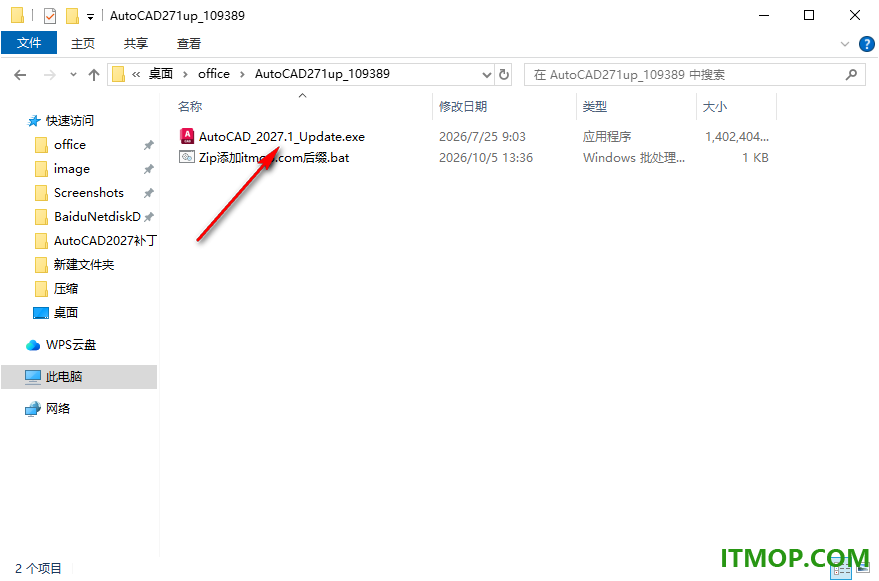The width and height of the screenshot is (879, 581).
Task: Open the 压缩 folder in sidebar
Action: tap(66, 289)
